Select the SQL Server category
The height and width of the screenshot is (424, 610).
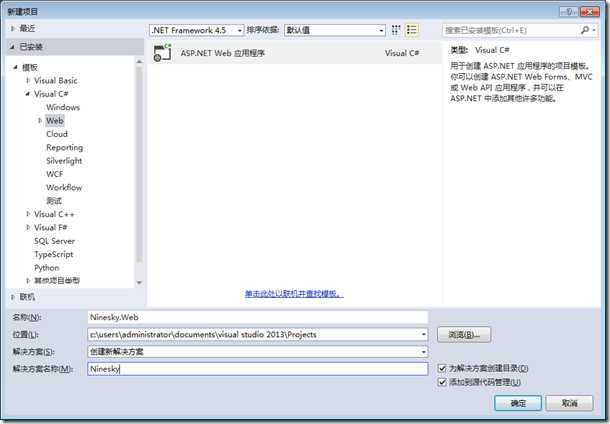tap(54, 241)
